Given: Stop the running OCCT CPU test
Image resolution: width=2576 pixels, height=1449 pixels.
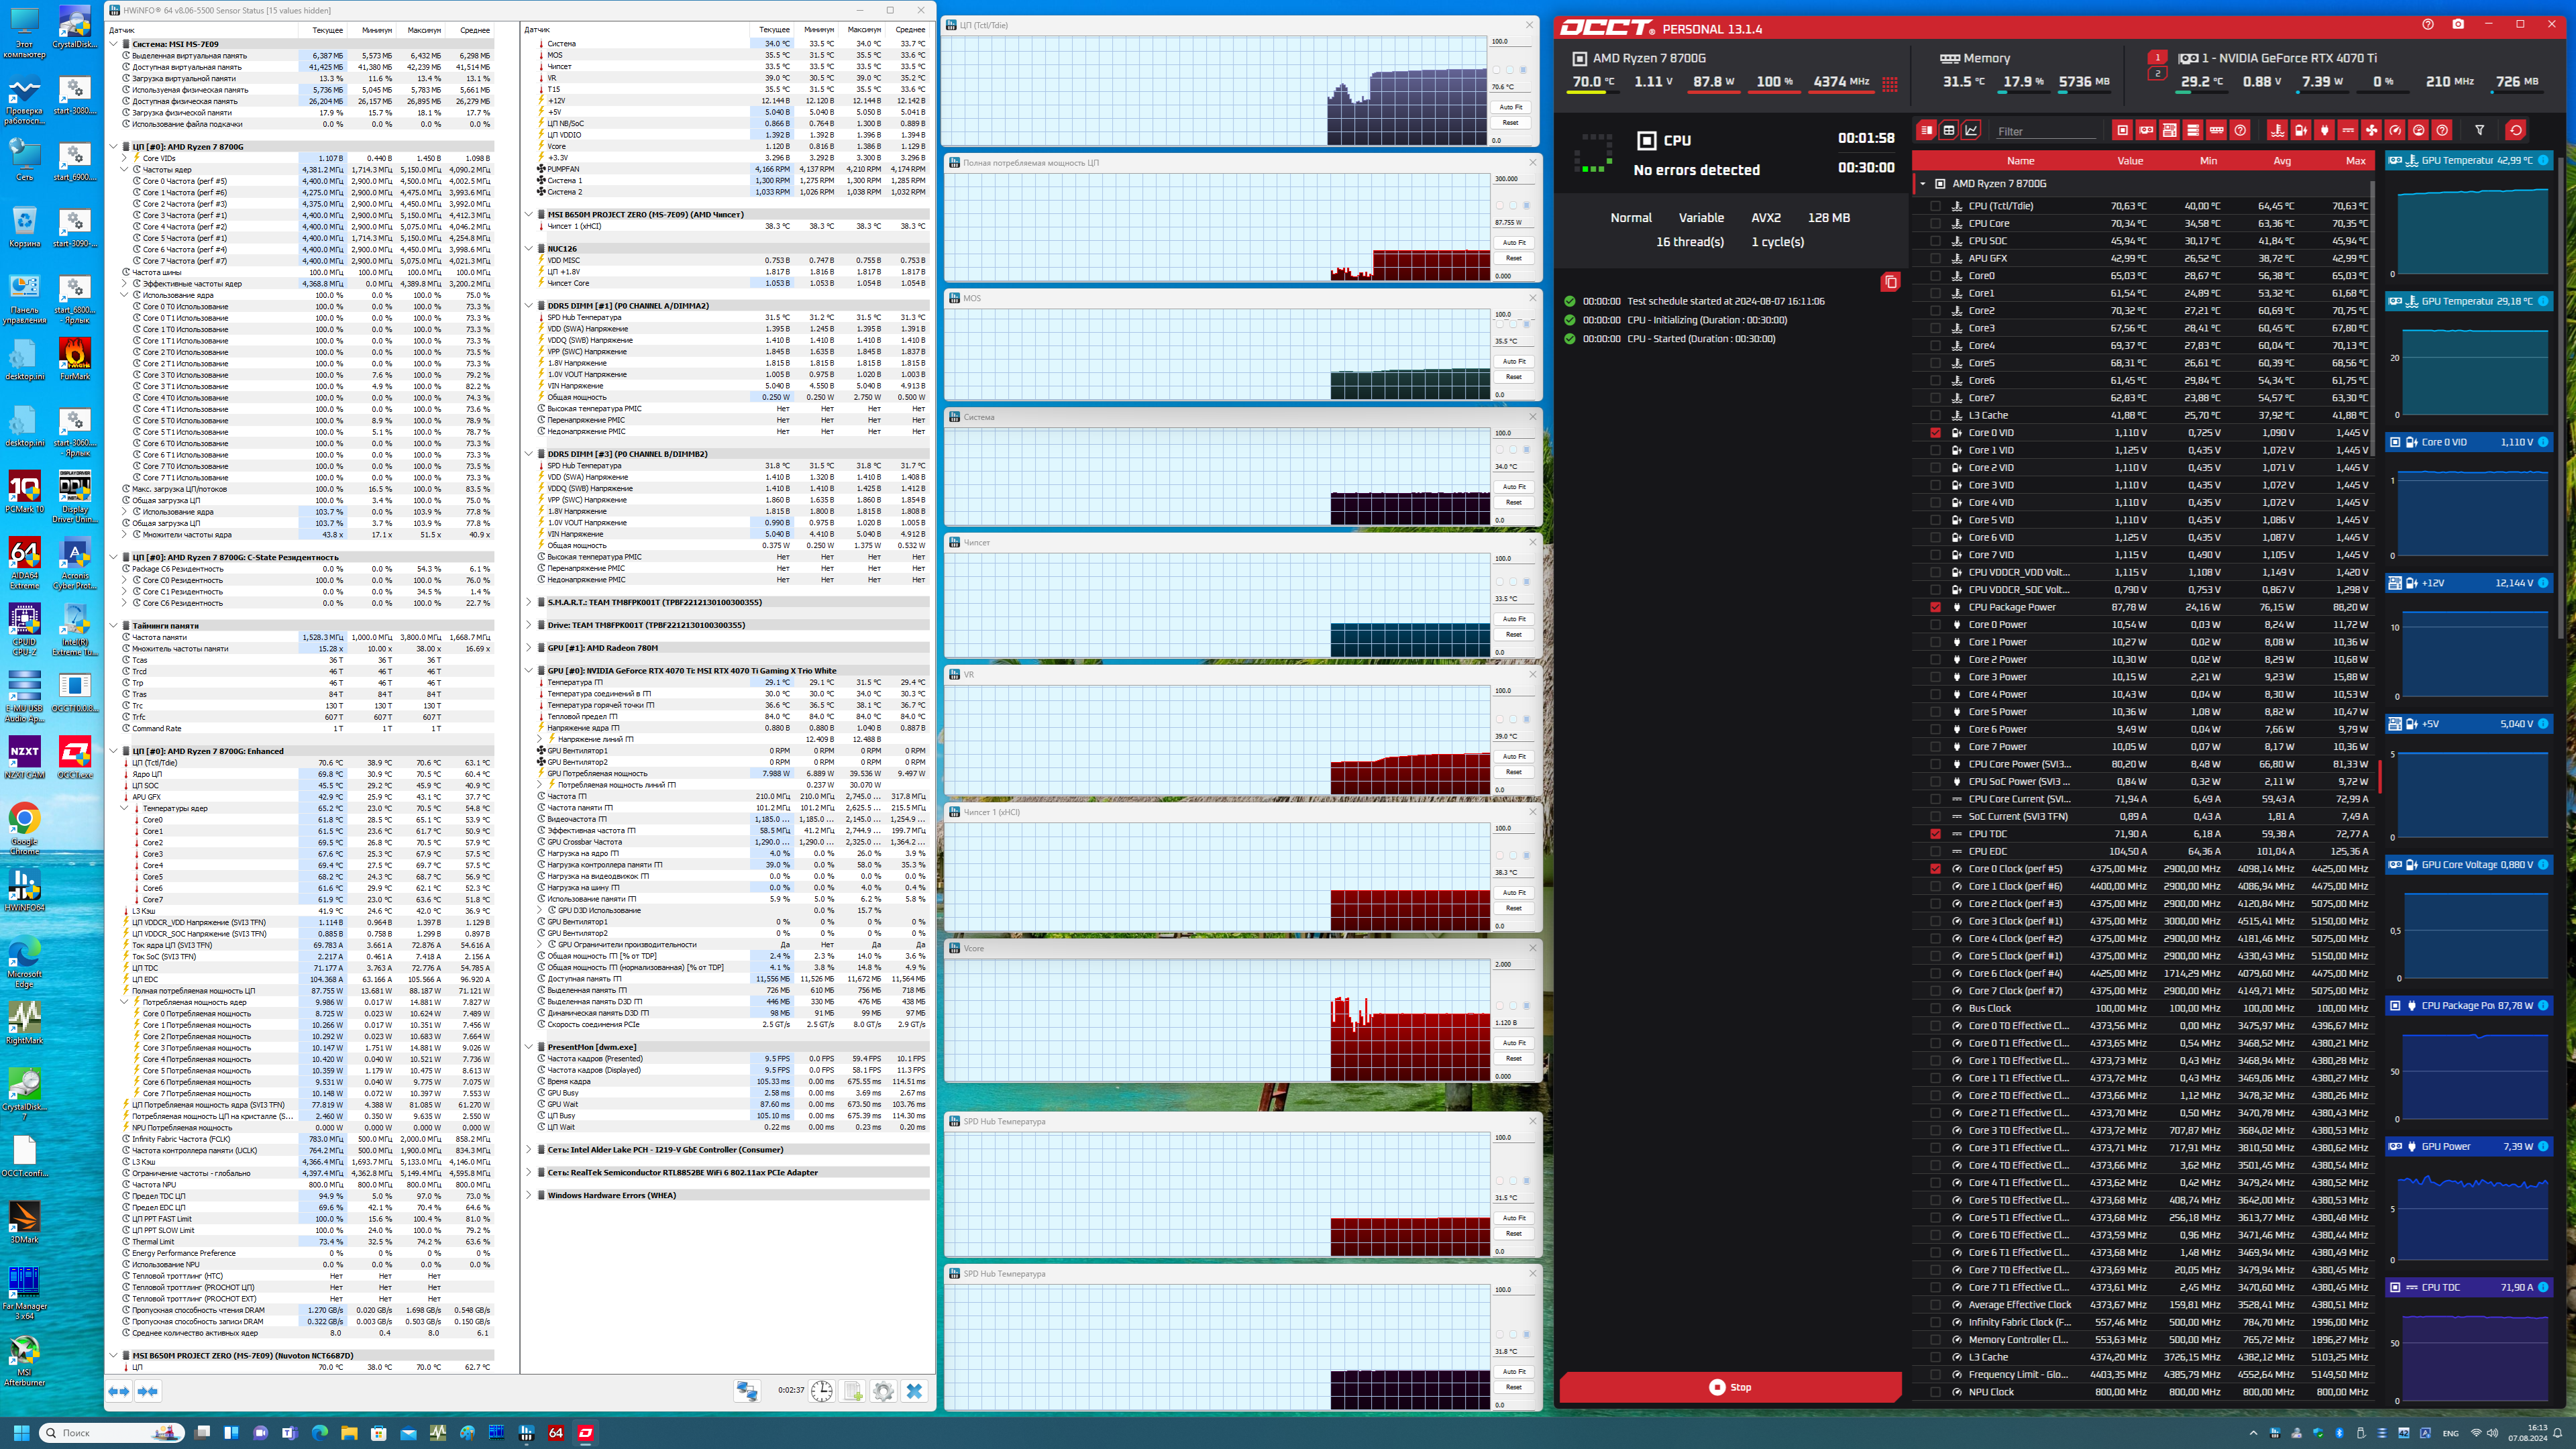Looking at the screenshot, I should (x=1730, y=1387).
